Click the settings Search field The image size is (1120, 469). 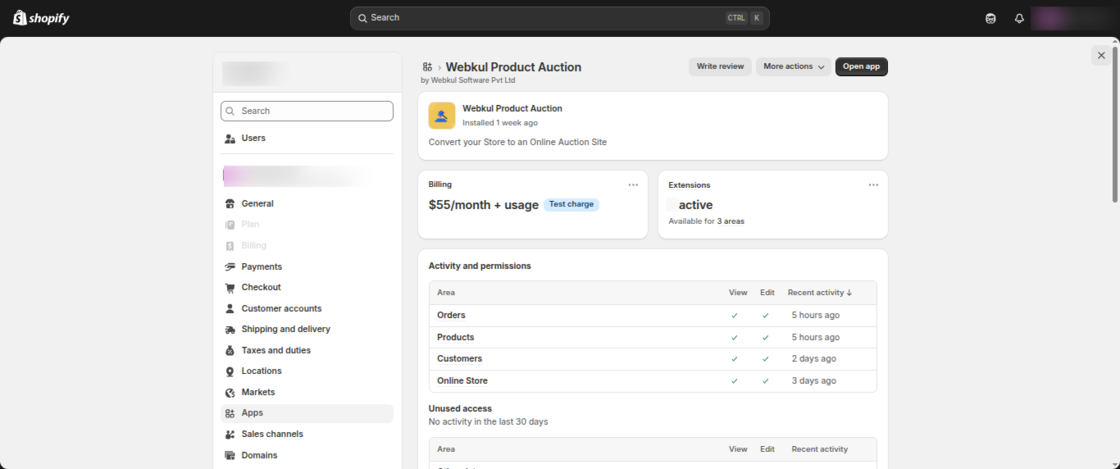(307, 111)
